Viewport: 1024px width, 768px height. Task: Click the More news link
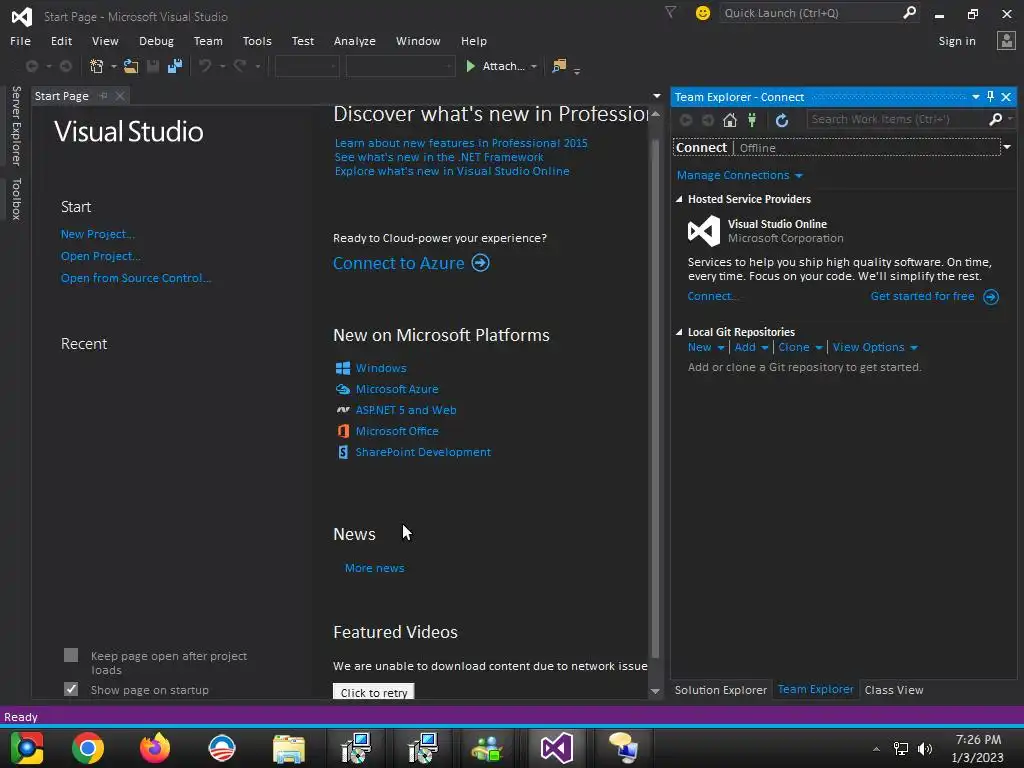[374, 568]
